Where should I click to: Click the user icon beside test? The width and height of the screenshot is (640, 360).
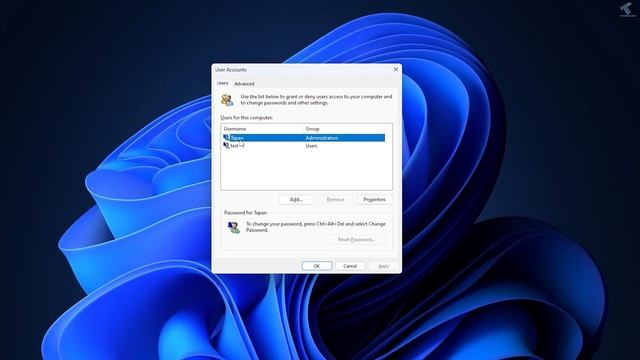click(x=226, y=146)
